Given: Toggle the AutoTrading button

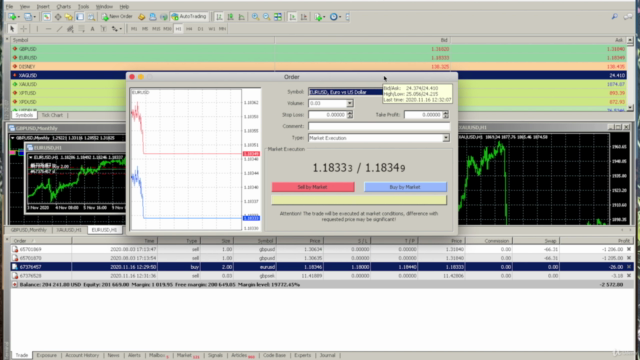Looking at the screenshot, I should coord(189,17).
